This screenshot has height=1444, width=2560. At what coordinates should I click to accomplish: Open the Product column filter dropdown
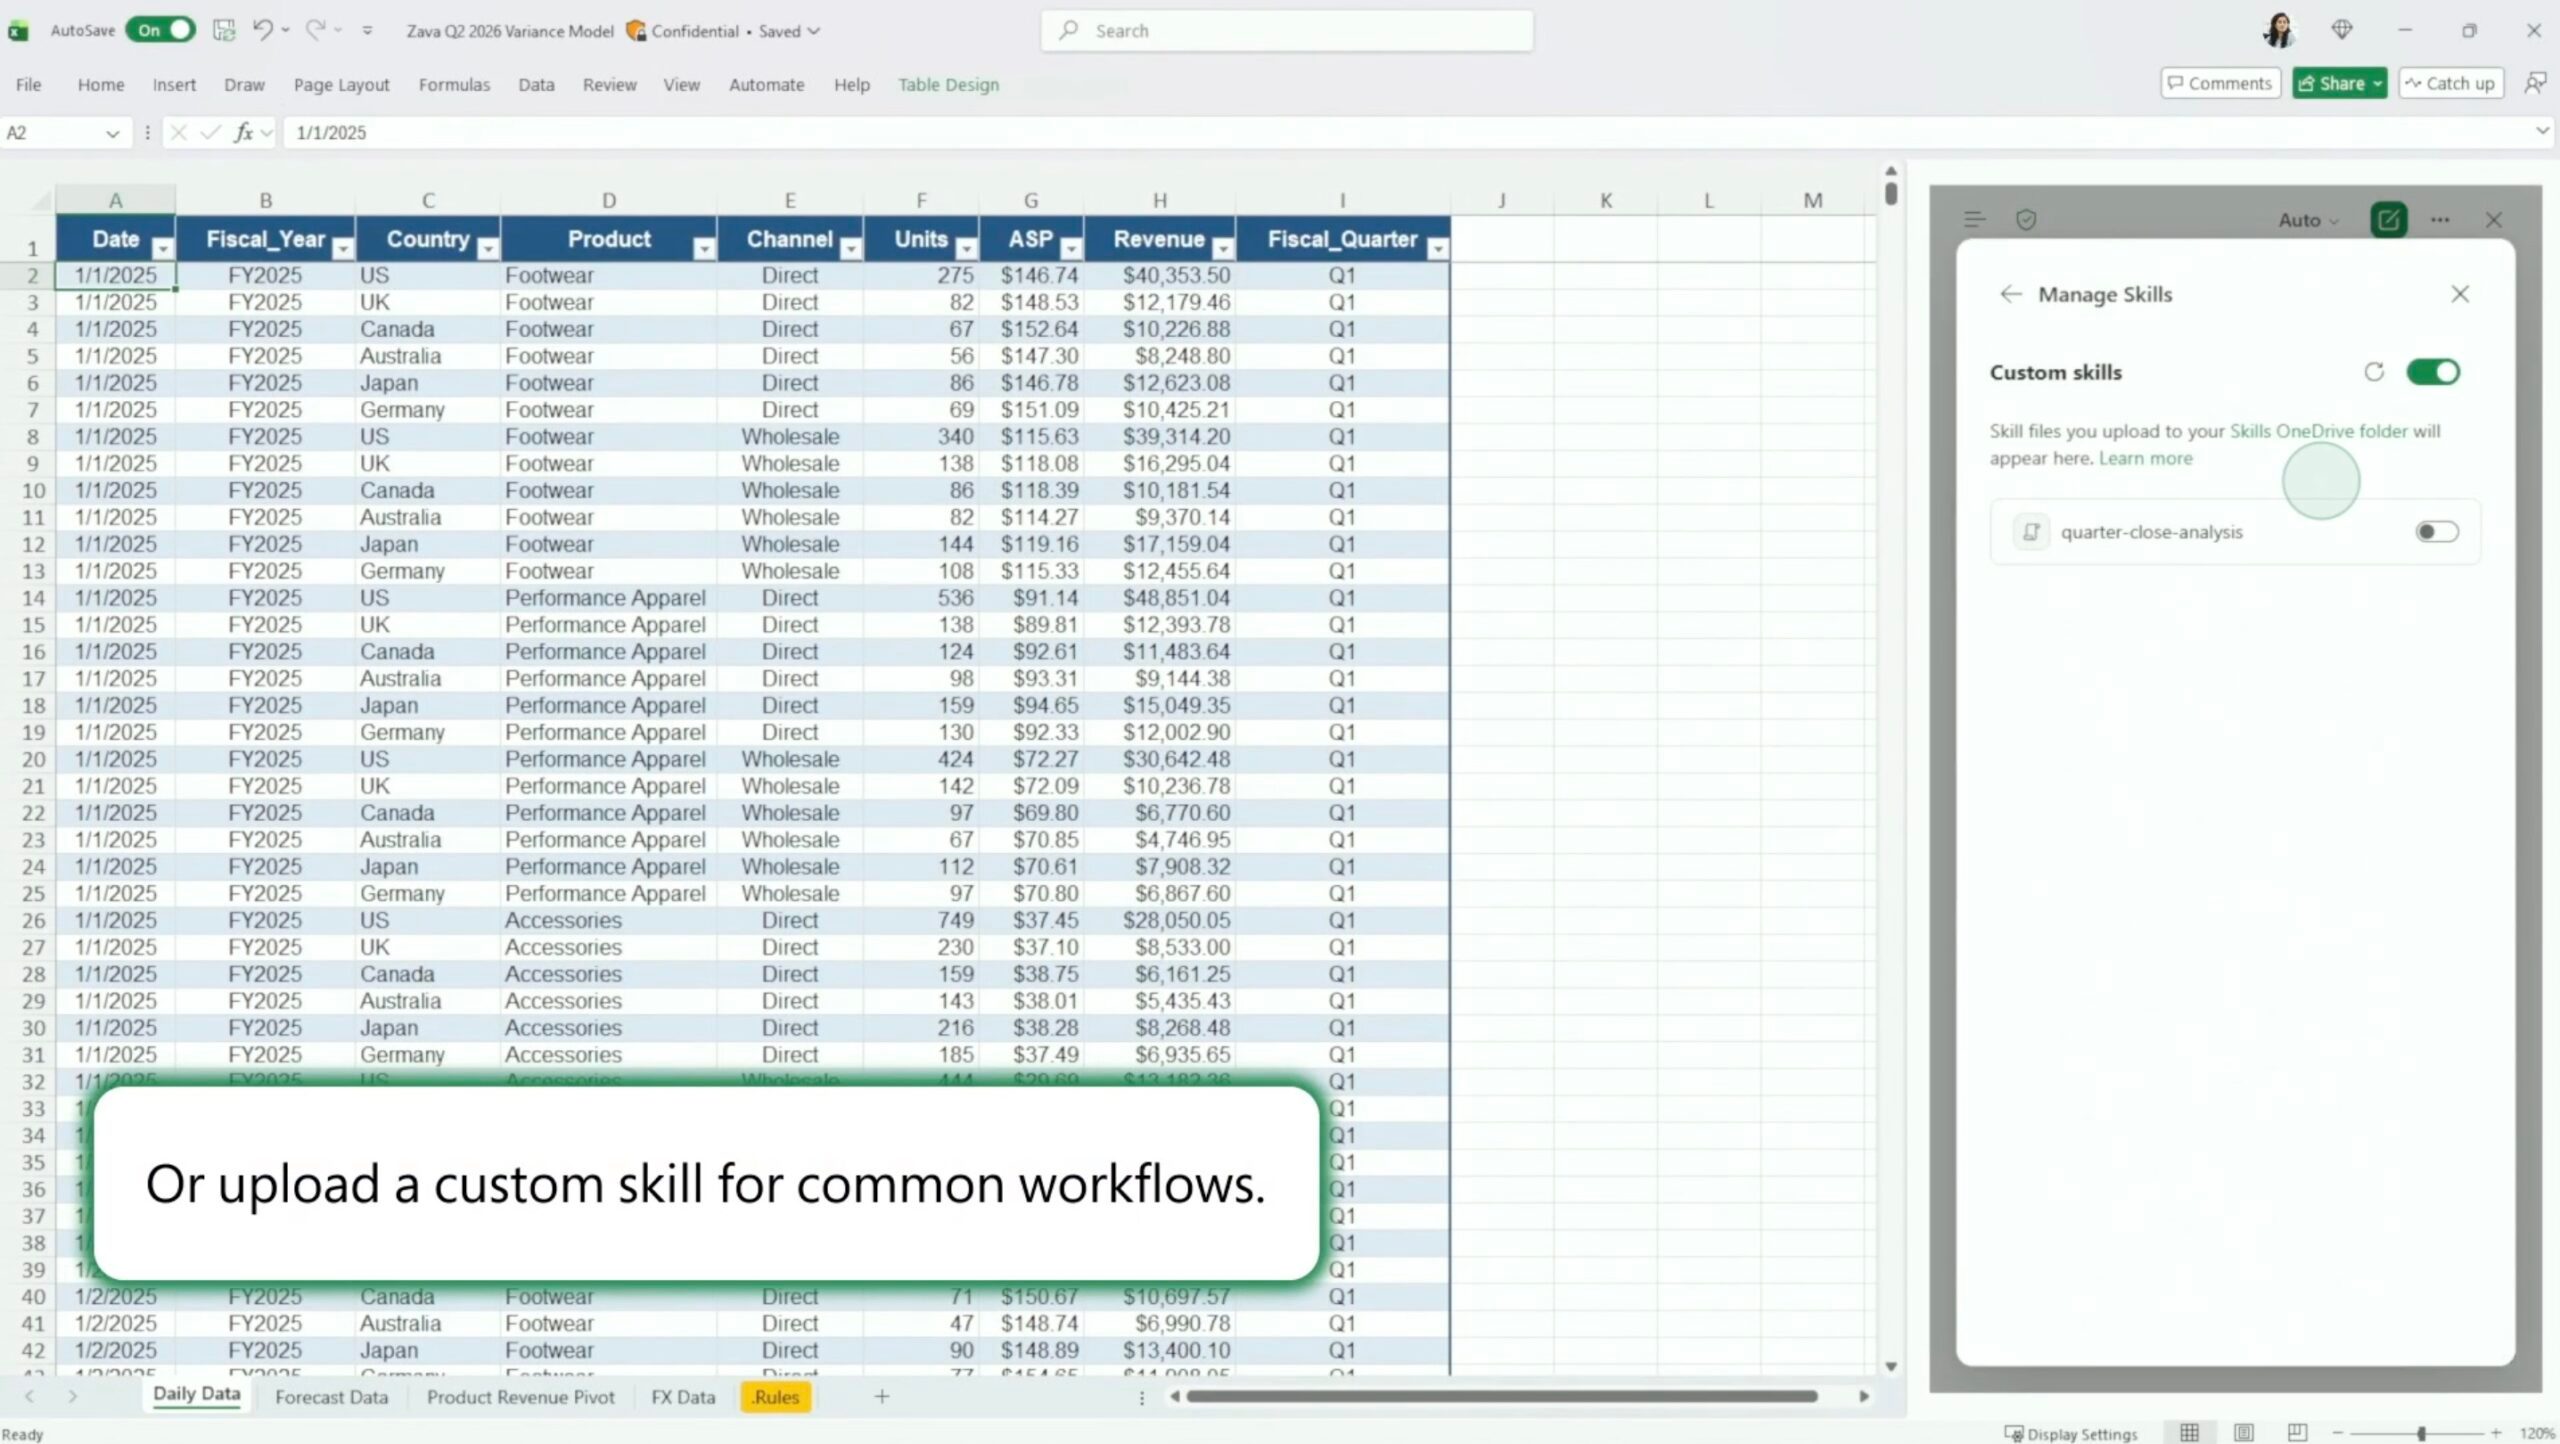[704, 248]
